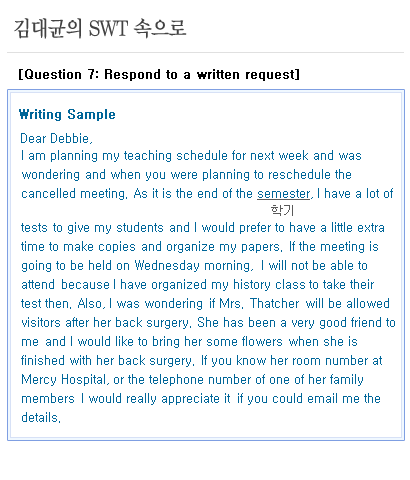The width and height of the screenshot is (410, 480).
Task: Click the word visitors in the letter
Action: [41, 323]
